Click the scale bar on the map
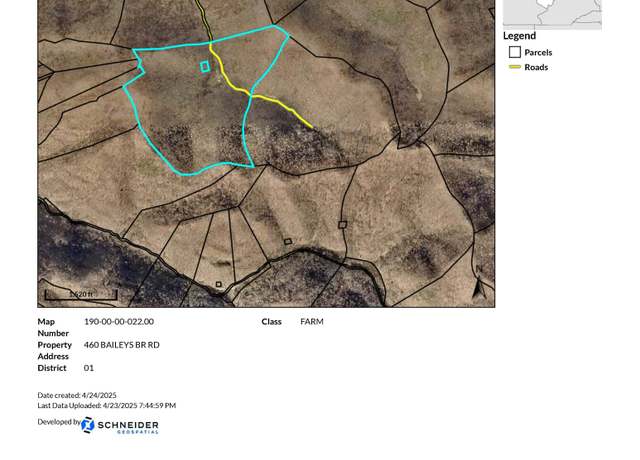This screenshot has width=640, height=460. (x=81, y=295)
